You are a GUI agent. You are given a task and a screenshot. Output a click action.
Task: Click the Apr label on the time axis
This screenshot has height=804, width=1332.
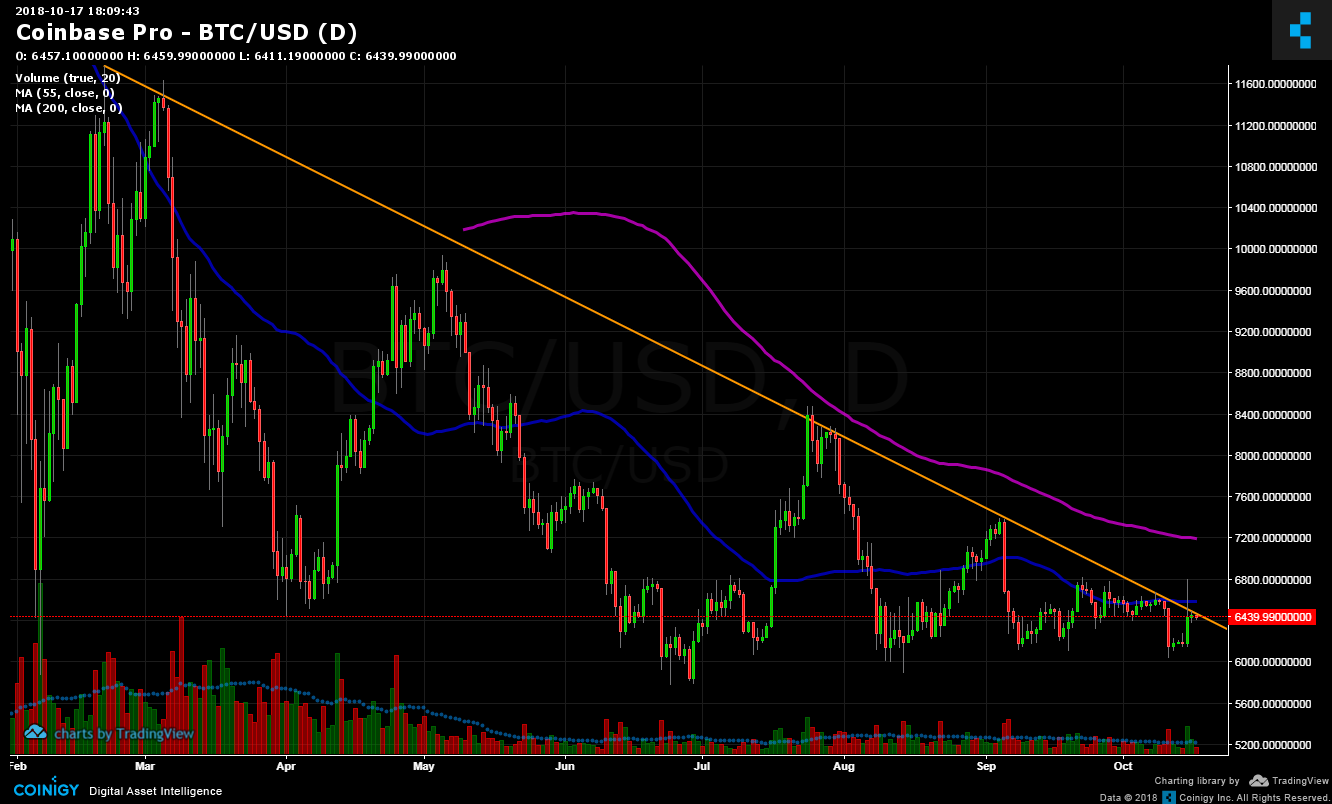coord(287,766)
